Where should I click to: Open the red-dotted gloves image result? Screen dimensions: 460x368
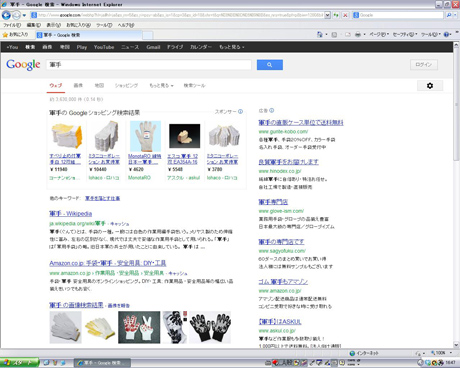click(139, 327)
